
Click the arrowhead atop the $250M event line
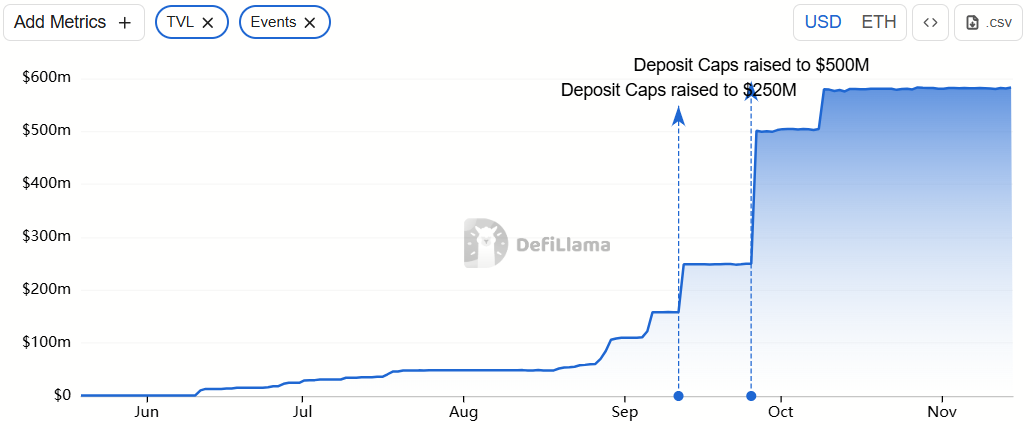pos(678,116)
